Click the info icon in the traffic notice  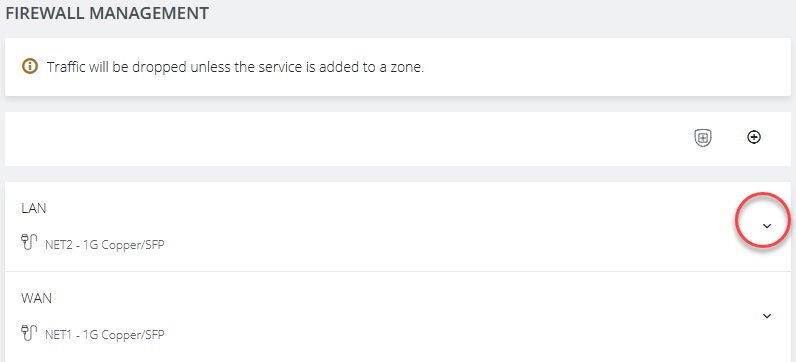pyautogui.click(x=30, y=66)
